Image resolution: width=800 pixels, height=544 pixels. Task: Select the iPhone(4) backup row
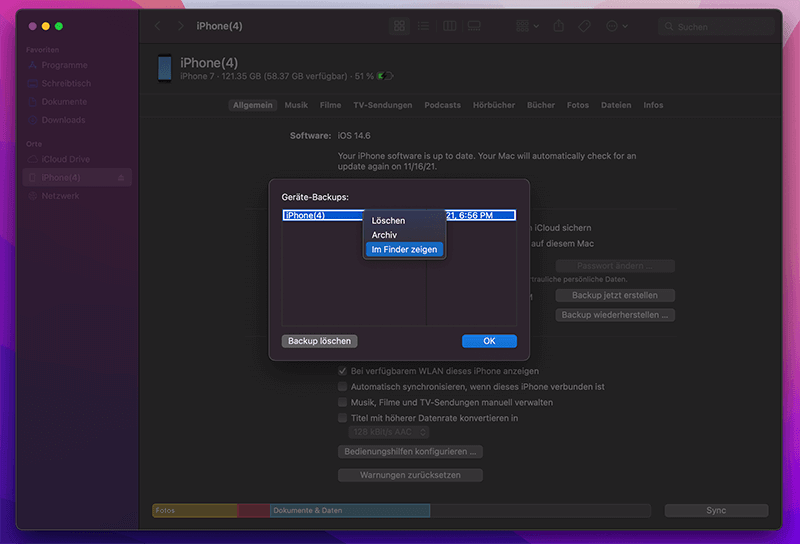(399, 215)
